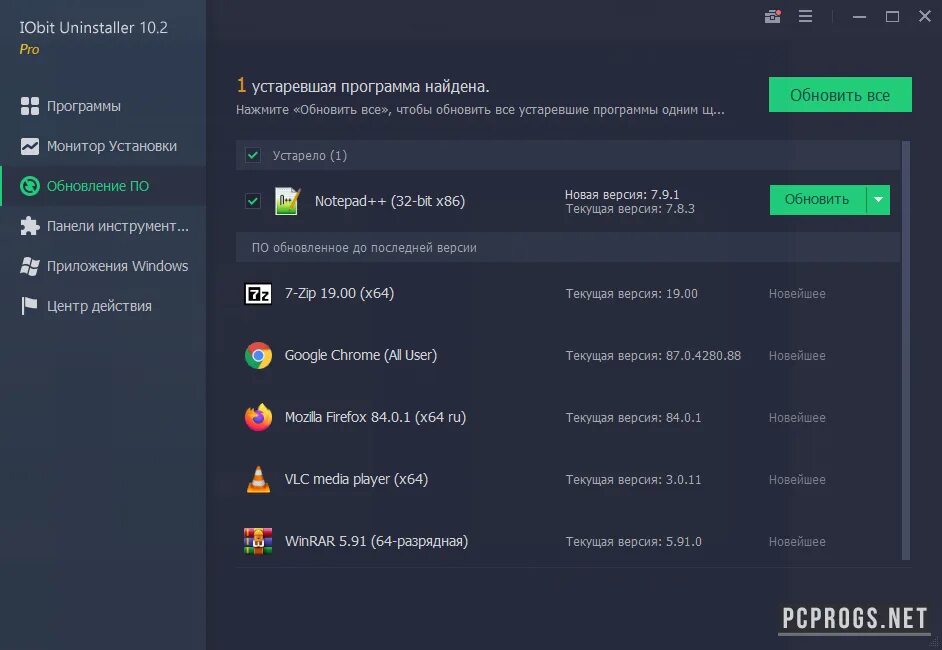The height and width of the screenshot is (650, 942).
Task: Click Текущая версия: 7.8.3 text
Action: pyautogui.click(x=630, y=208)
